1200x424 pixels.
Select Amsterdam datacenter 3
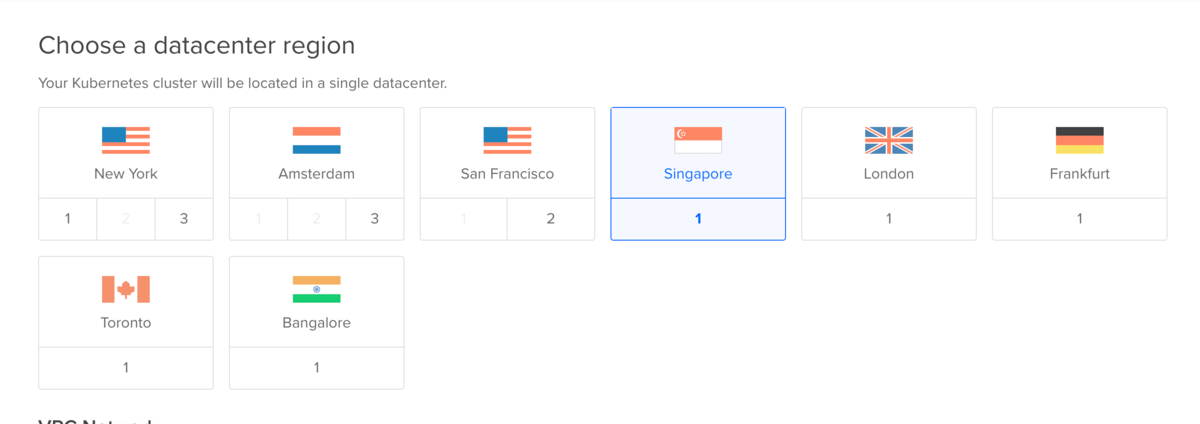coord(375,219)
